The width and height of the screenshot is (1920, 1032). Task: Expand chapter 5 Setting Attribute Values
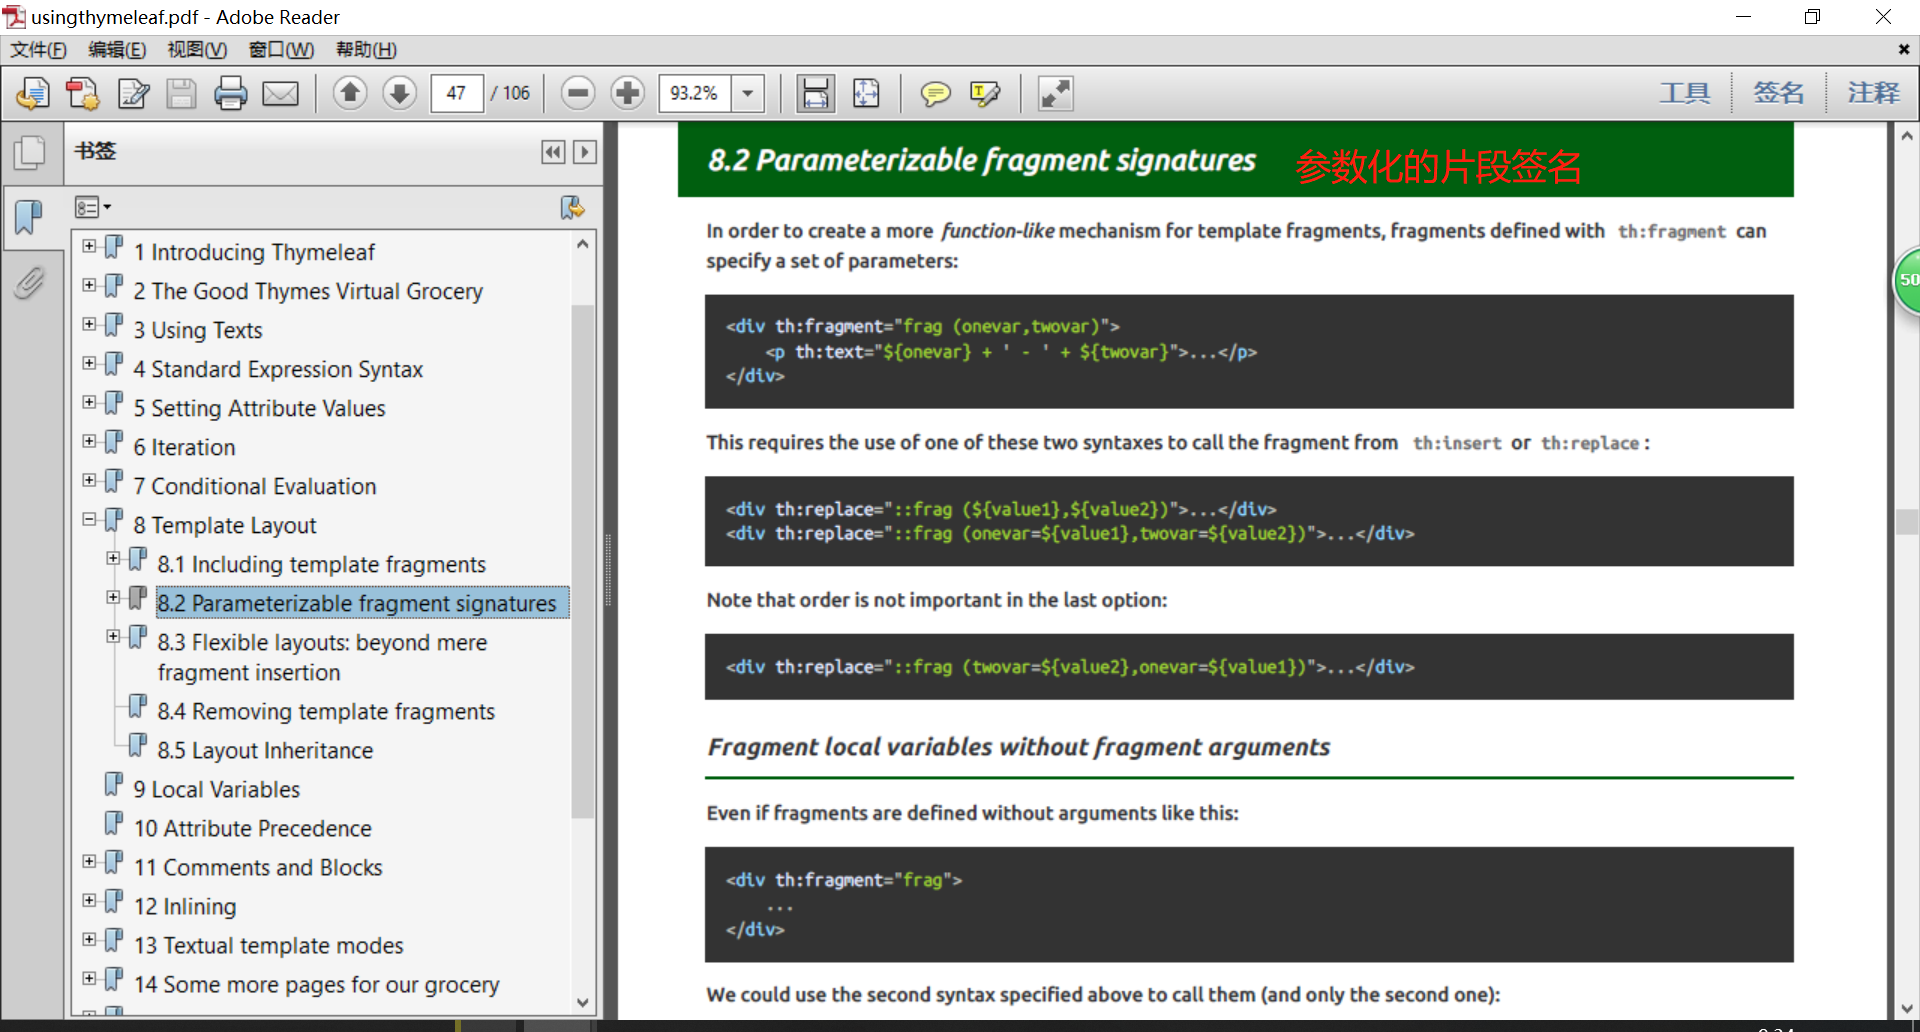coord(89,402)
